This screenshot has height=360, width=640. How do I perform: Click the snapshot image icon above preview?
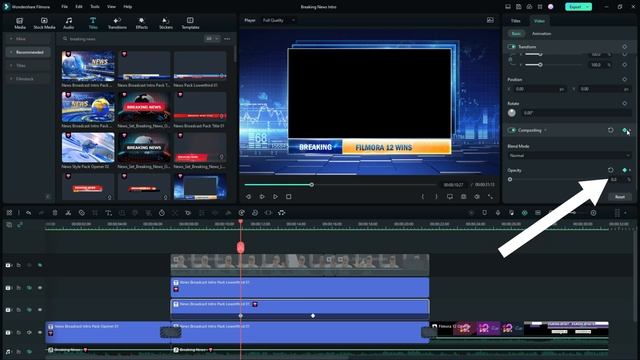[490, 20]
